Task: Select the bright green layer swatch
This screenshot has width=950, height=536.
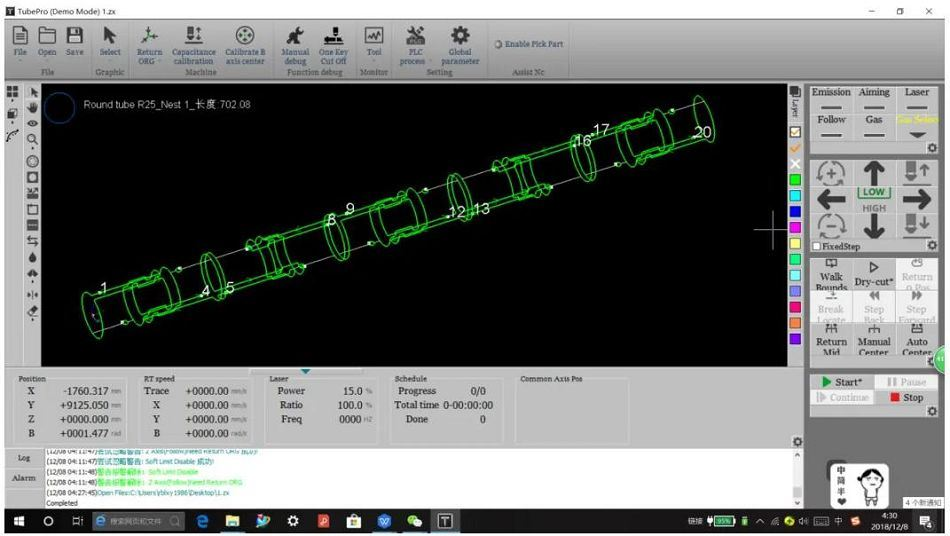Action: [x=796, y=179]
